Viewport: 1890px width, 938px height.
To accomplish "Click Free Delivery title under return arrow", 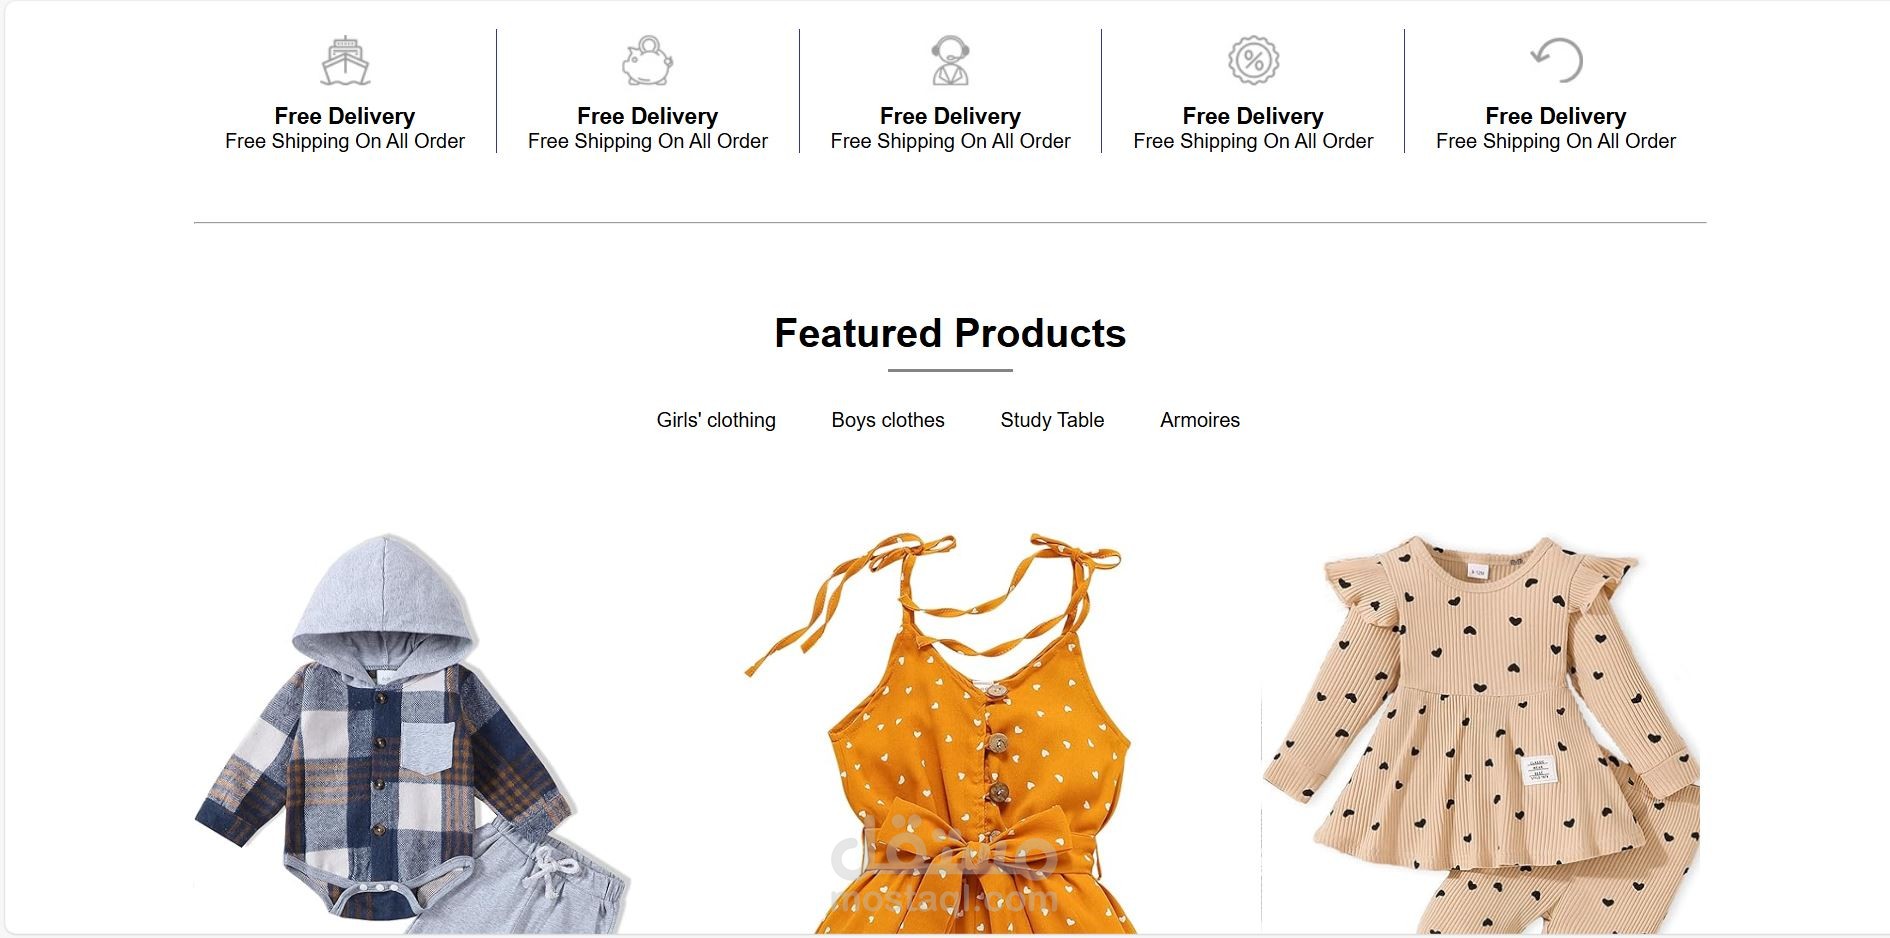I will 1556,116.
